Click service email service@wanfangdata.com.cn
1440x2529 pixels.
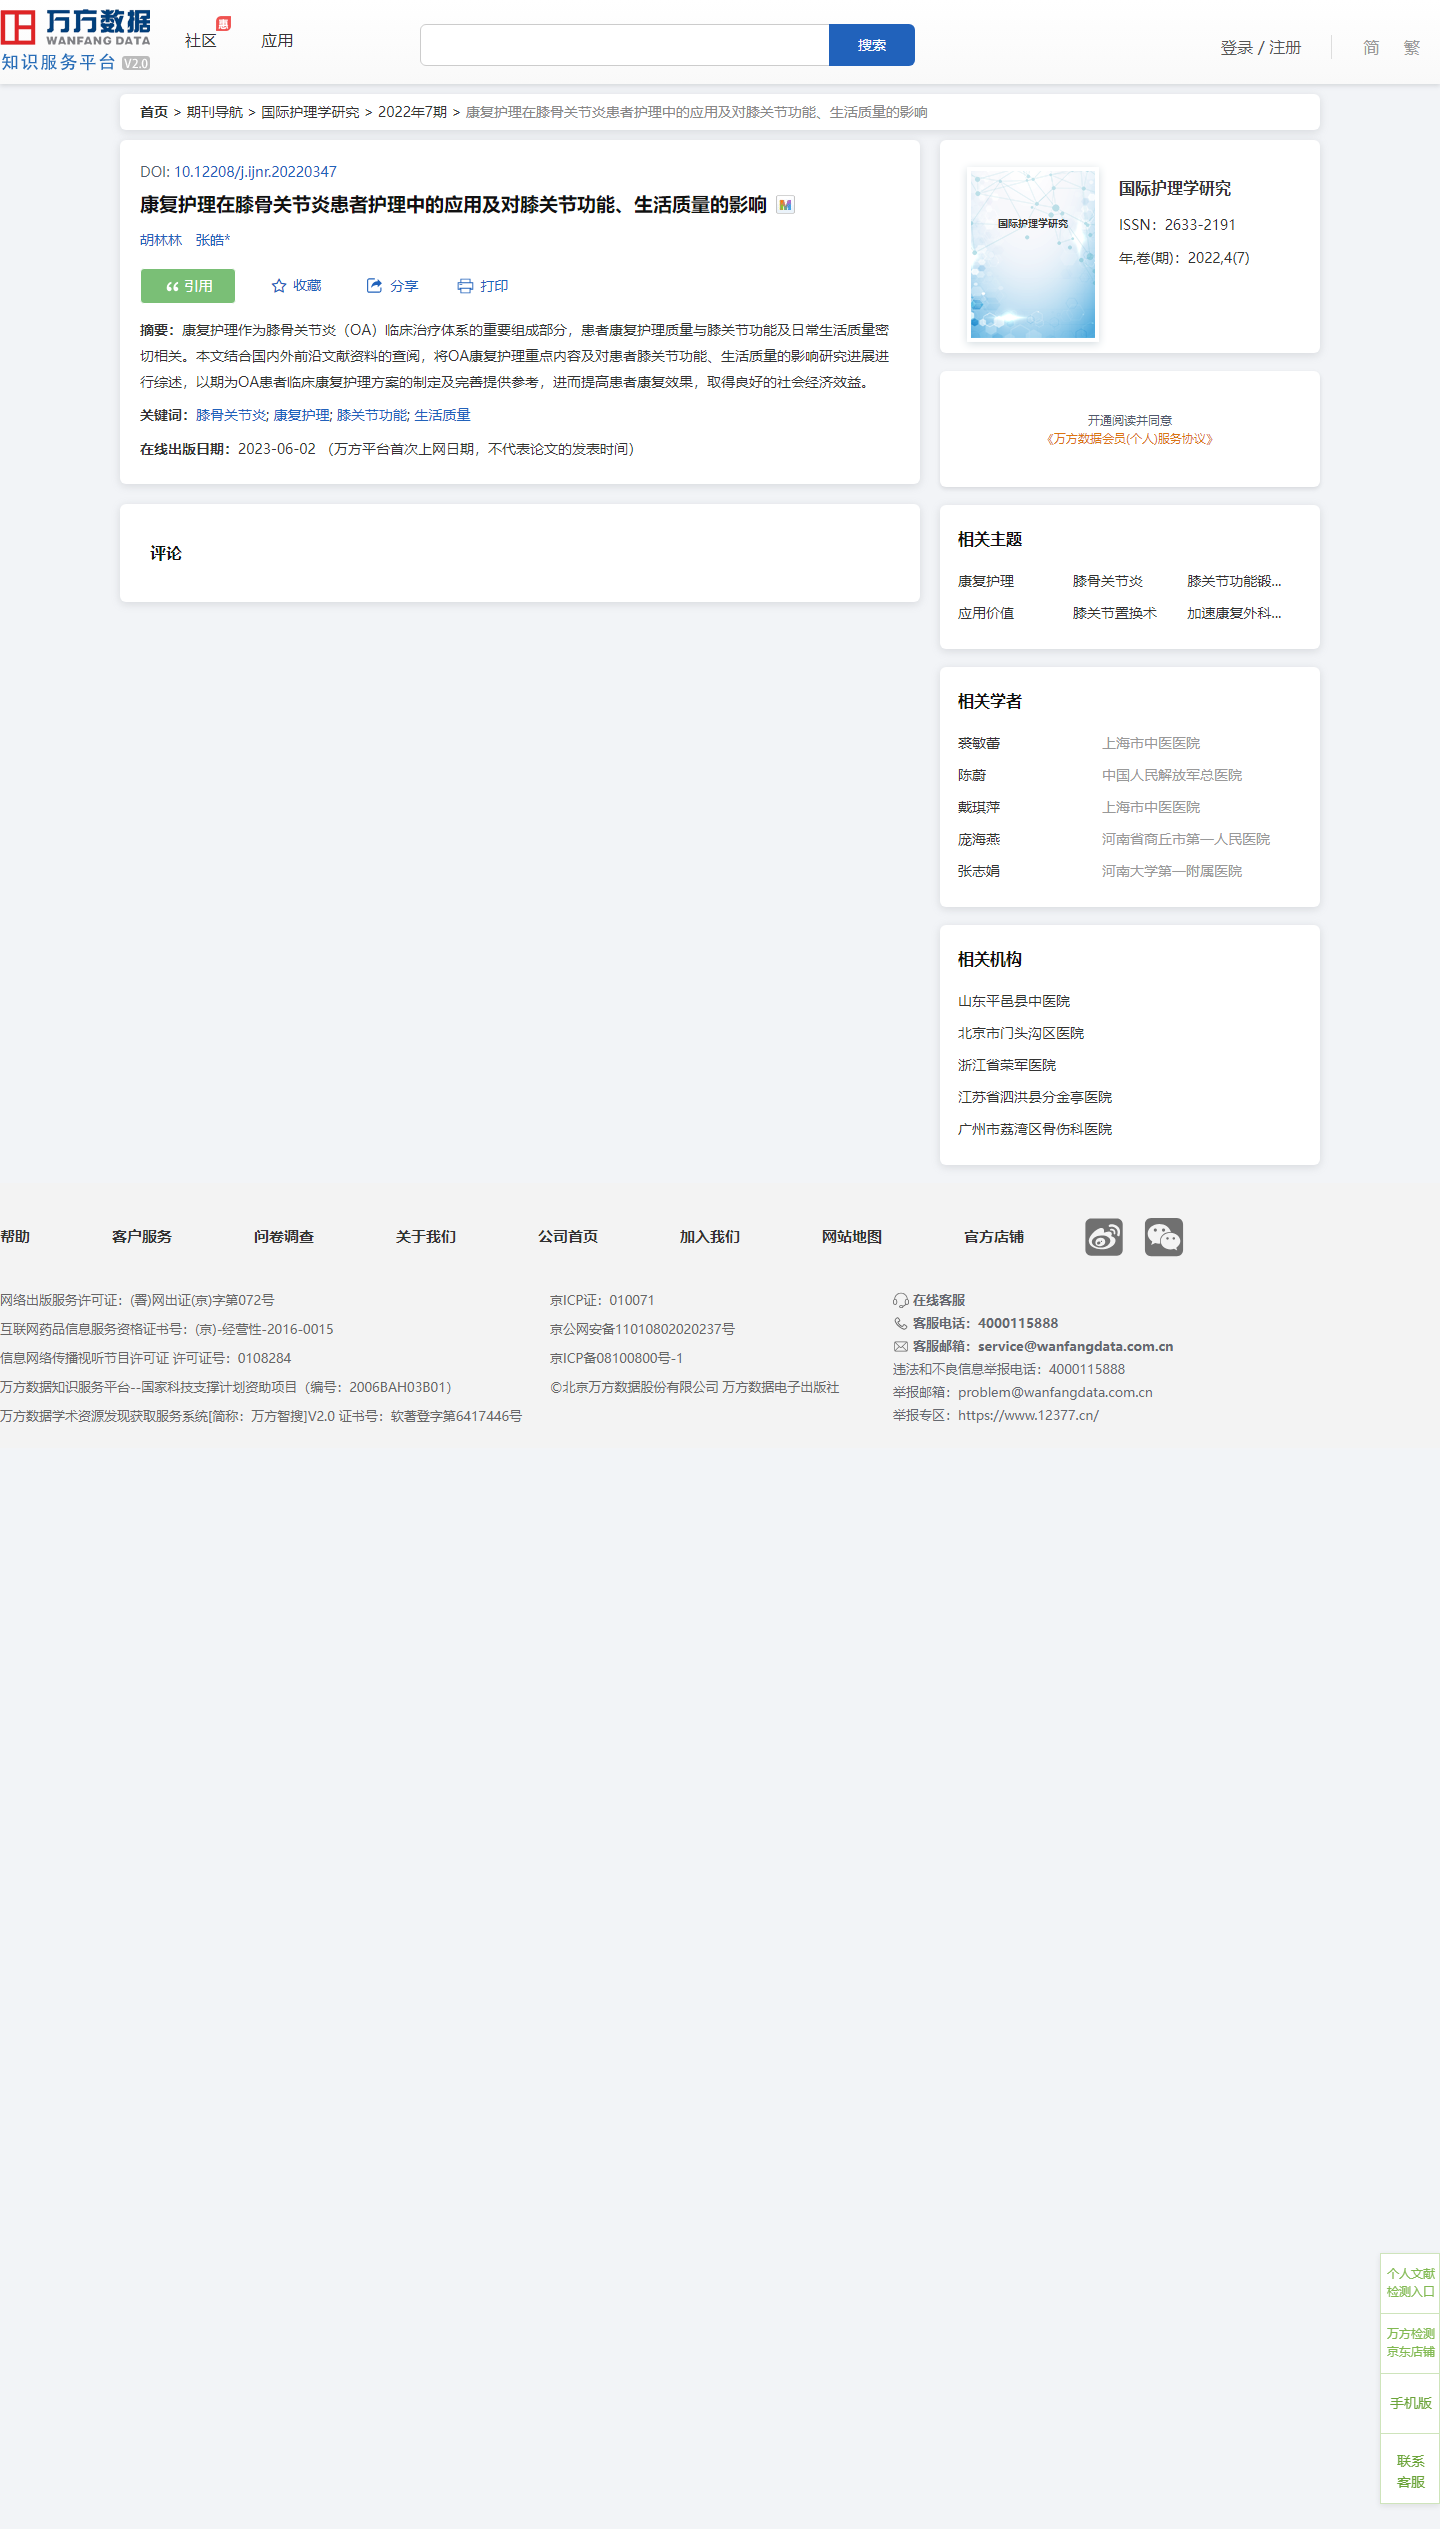(1076, 1346)
